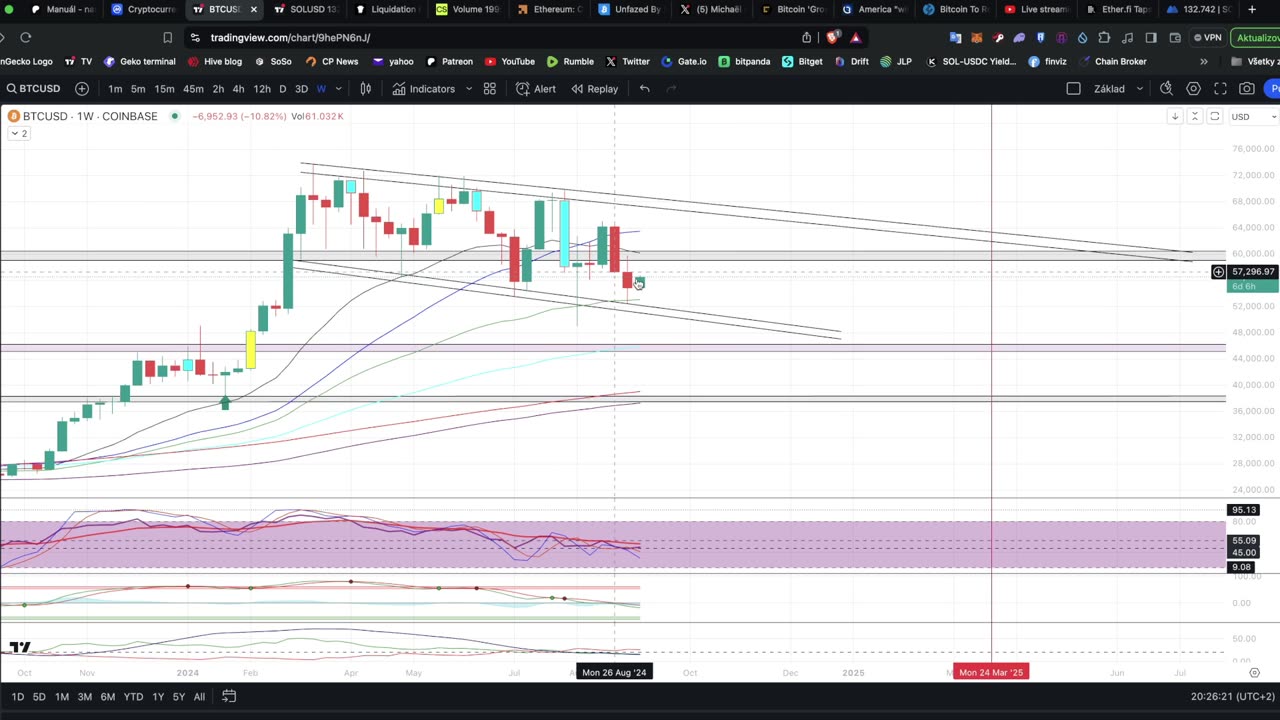The width and height of the screenshot is (1280, 720).
Task: Click the crosshair price label 57,296.97
Action: pyautogui.click(x=1252, y=272)
